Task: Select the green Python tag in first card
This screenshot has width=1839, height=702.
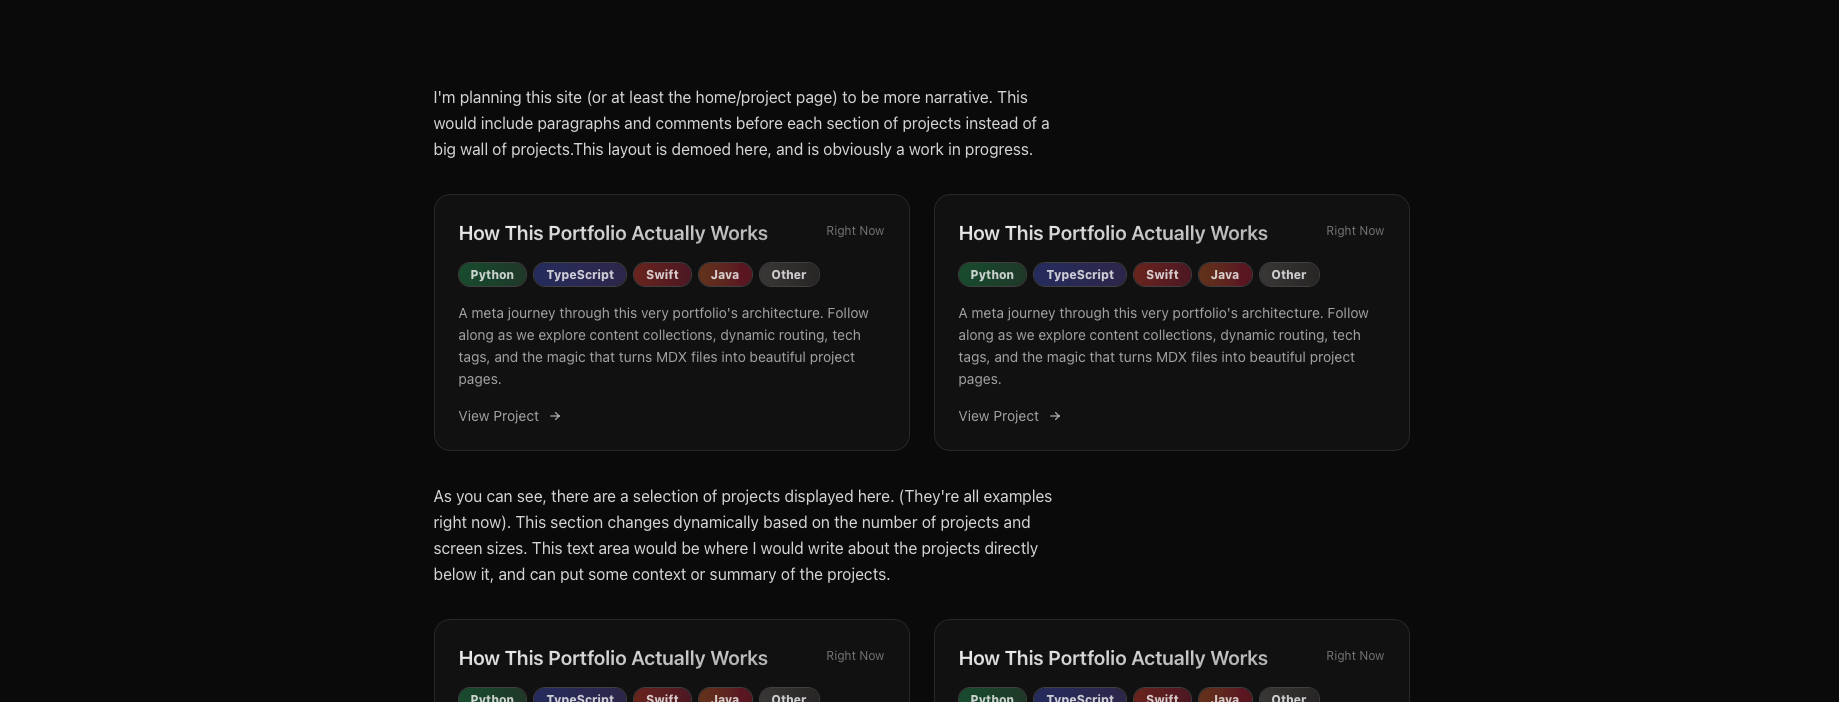Action: point(492,275)
